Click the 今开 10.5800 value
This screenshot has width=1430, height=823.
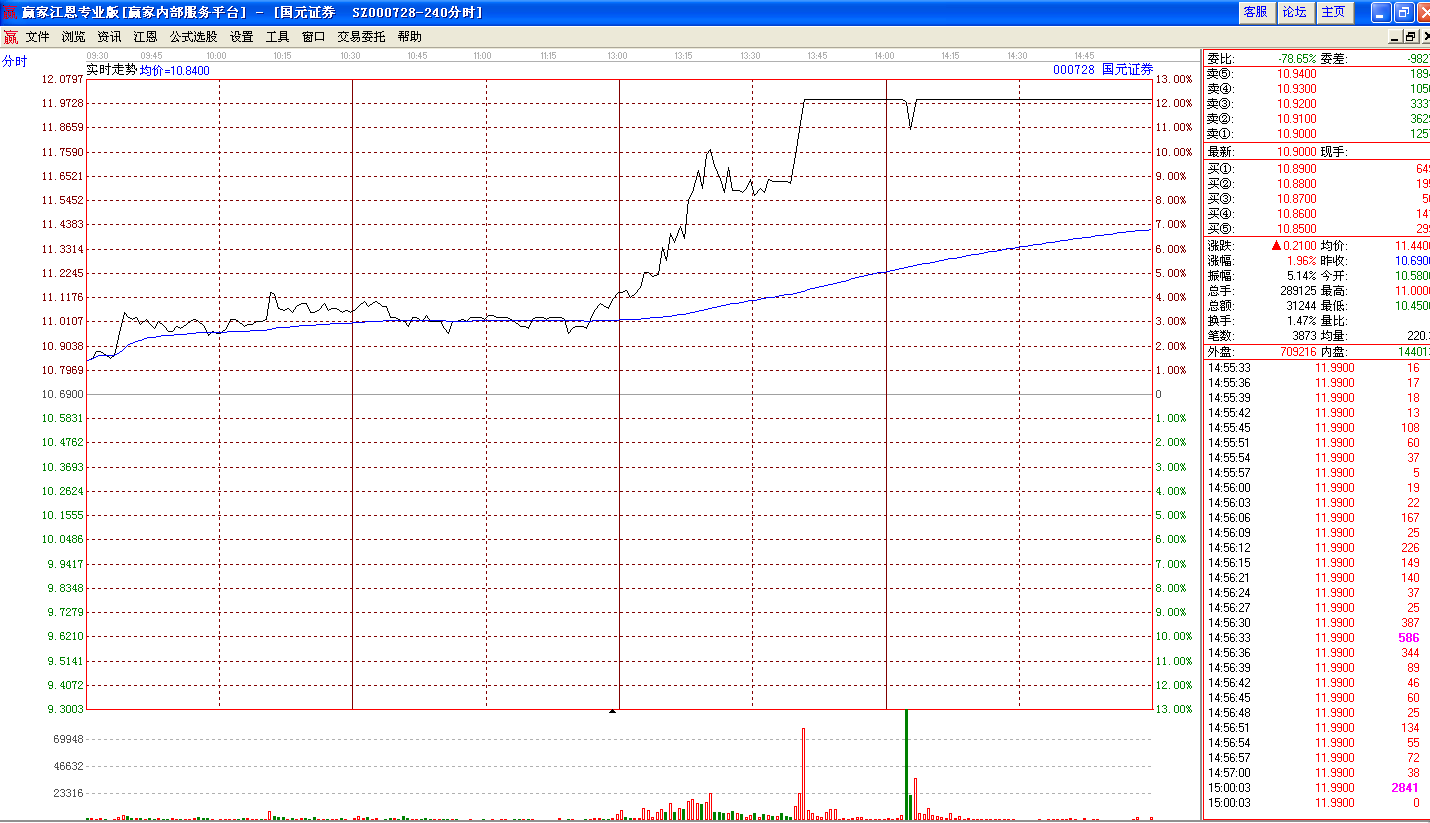(x=1413, y=276)
